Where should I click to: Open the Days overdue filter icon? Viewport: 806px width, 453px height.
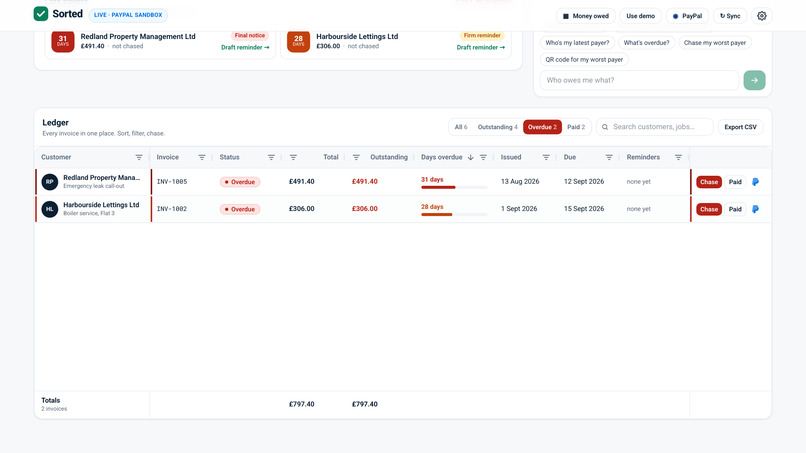click(x=483, y=157)
